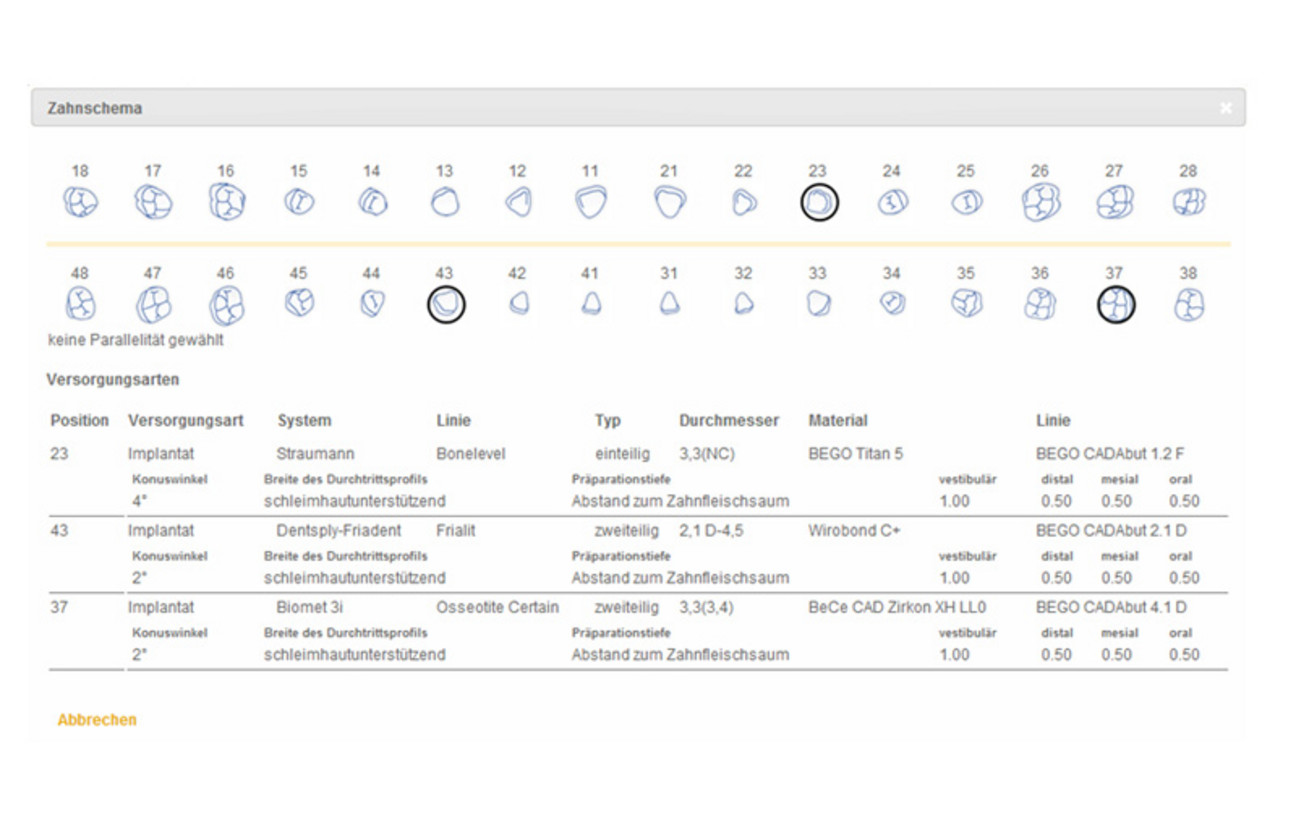Screen dimensions: 1296x817
Task: Click the Abbrechen link
Action: 98,719
